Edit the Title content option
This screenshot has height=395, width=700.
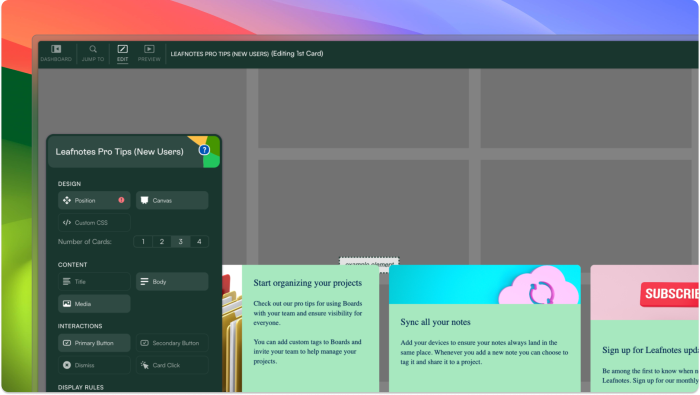(x=94, y=282)
